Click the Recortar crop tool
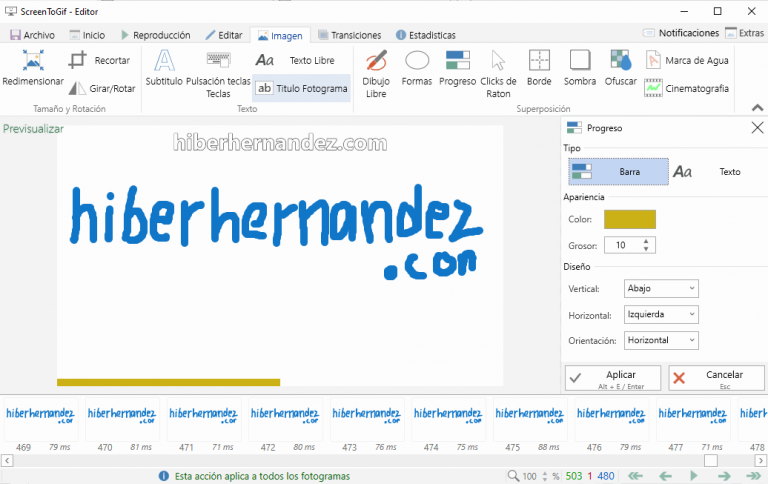 coord(99,60)
